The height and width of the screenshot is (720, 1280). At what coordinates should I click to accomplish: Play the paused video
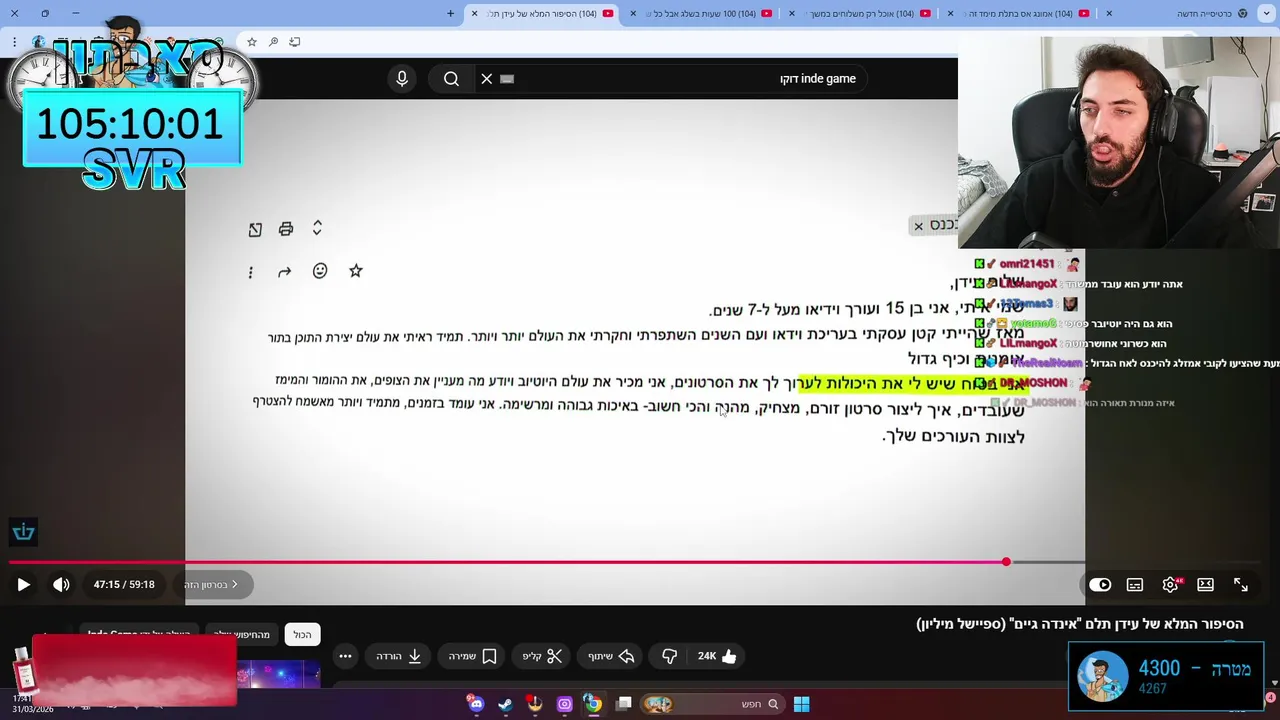(23, 585)
